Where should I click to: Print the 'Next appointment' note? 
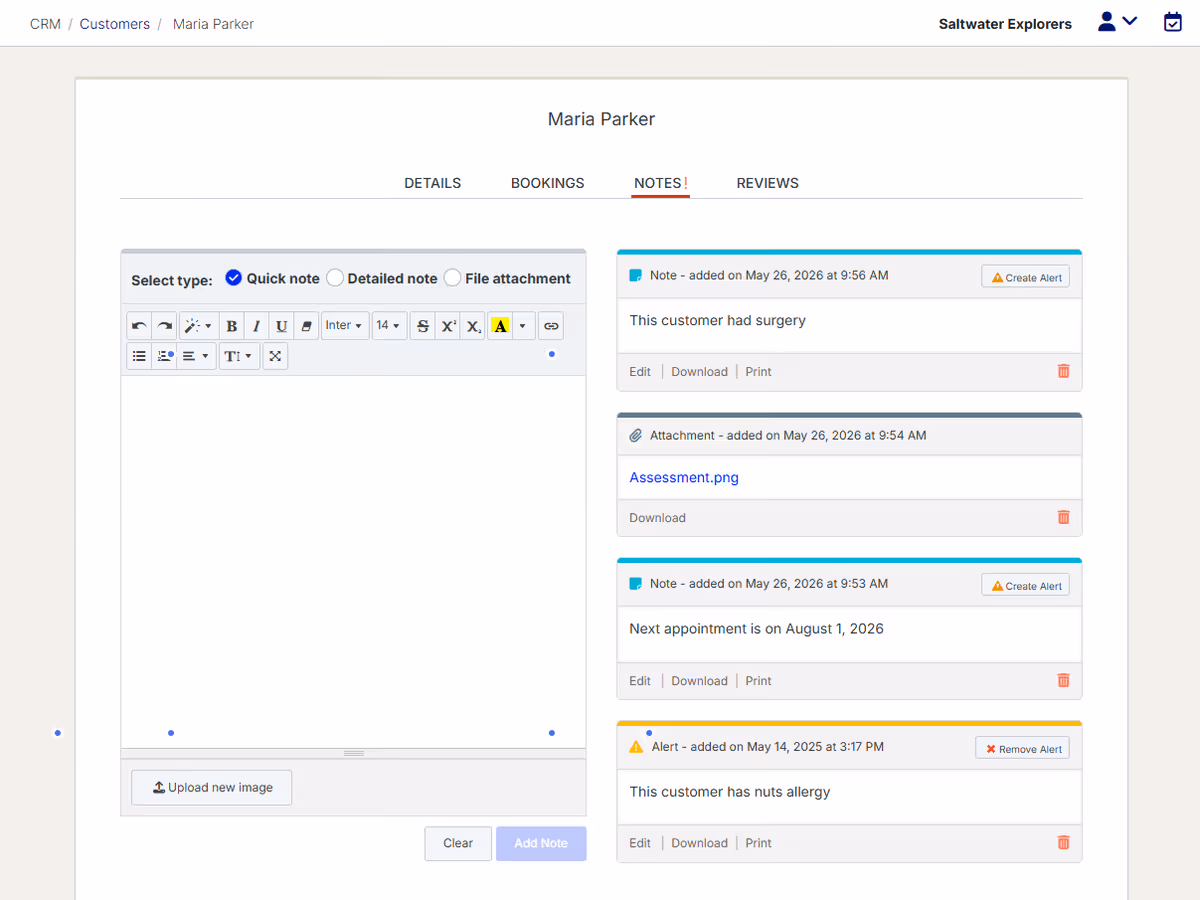click(x=759, y=680)
